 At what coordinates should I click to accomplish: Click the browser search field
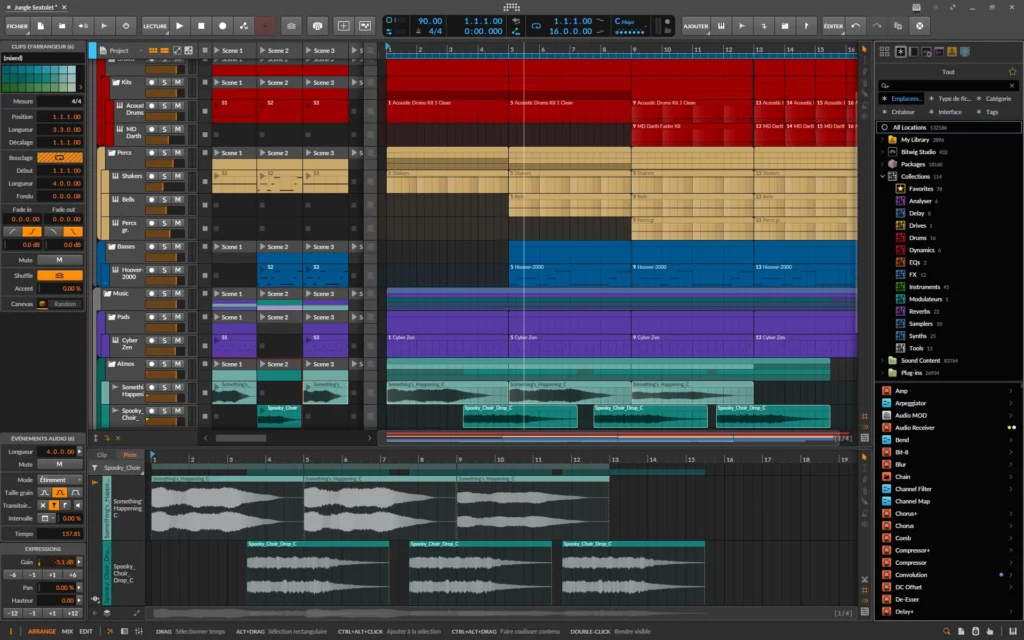[948, 86]
